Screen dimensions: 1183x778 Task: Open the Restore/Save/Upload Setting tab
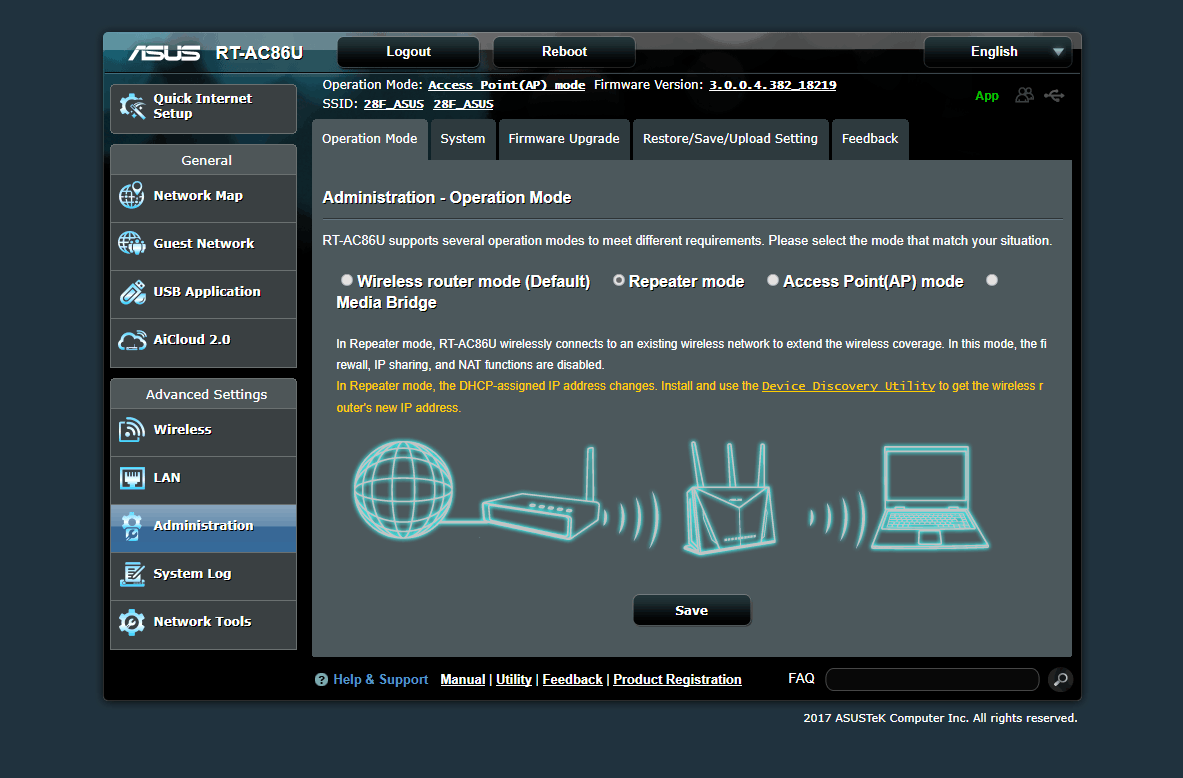coord(730,140)
